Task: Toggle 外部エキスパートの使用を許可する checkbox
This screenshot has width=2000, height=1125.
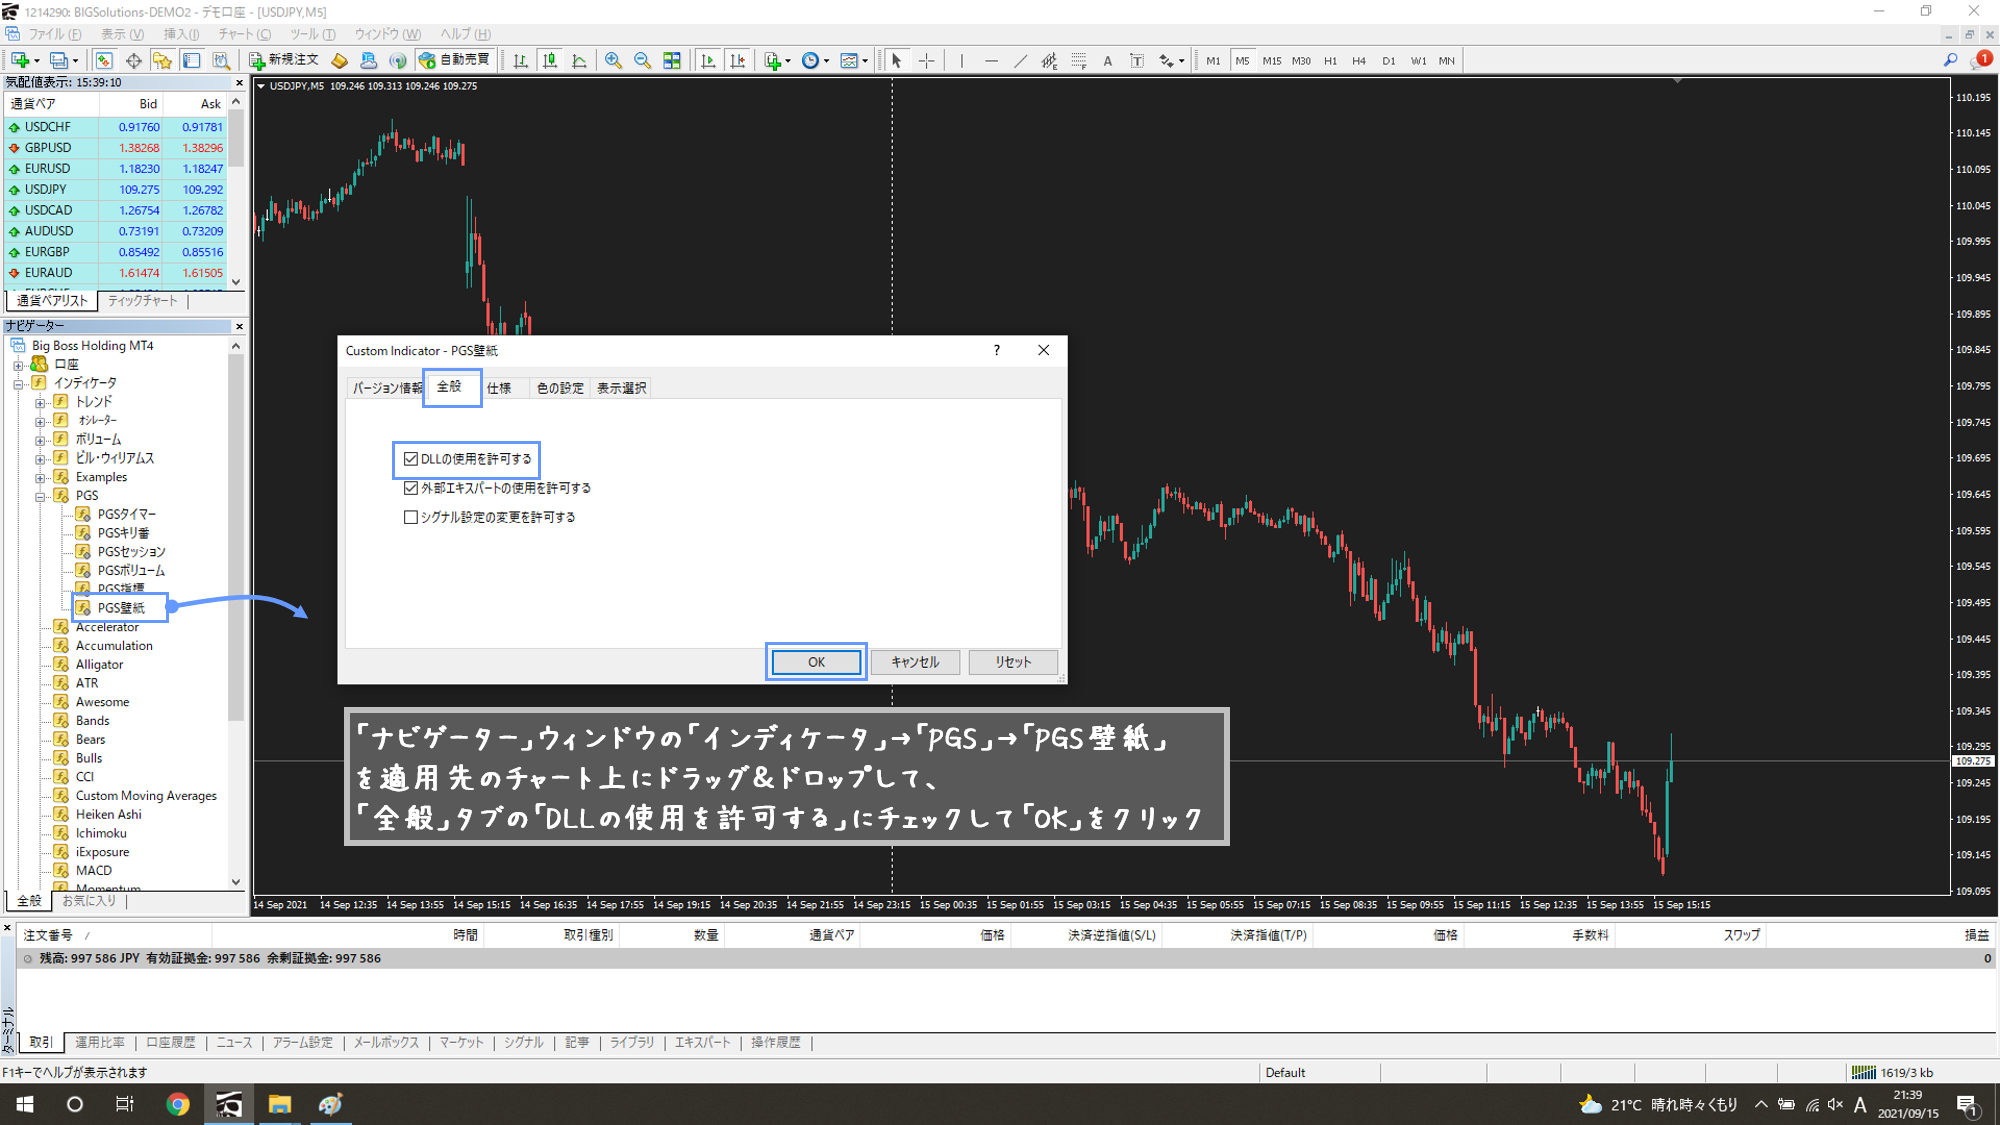Action: point(411,488)
